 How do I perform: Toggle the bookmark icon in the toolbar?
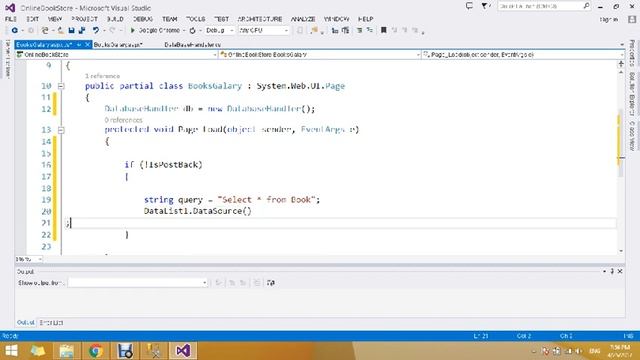[x=383, y=31]
